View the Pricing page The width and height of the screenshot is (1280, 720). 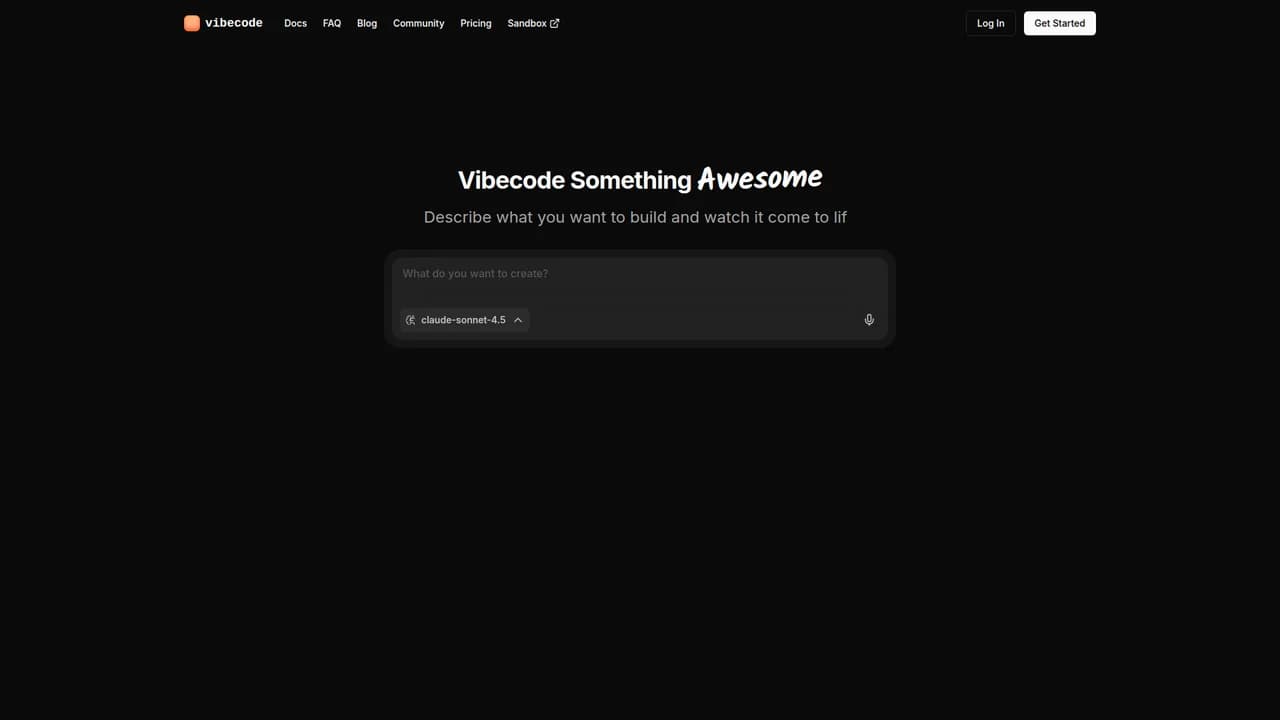[x=476, y=23]
